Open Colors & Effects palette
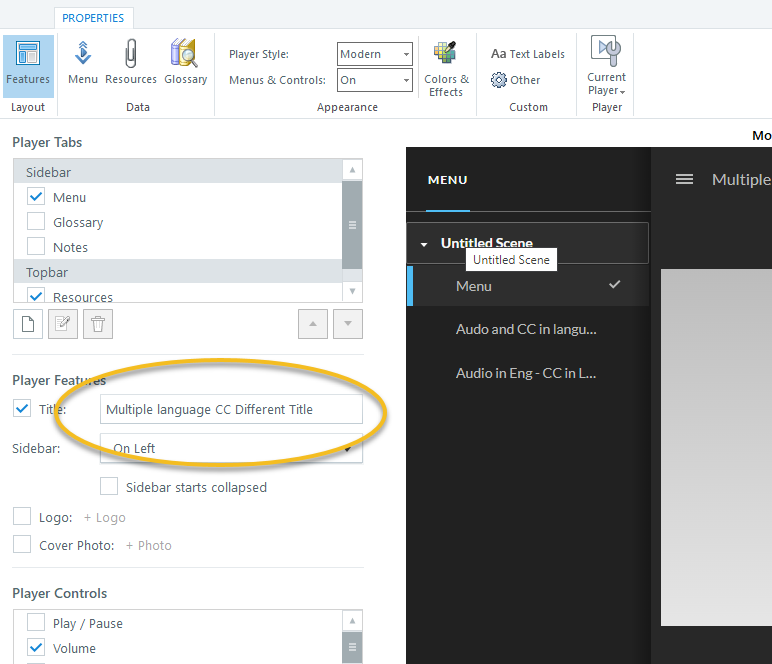The height and width of the screenshot is (664, 772). (x=446, y=69)
